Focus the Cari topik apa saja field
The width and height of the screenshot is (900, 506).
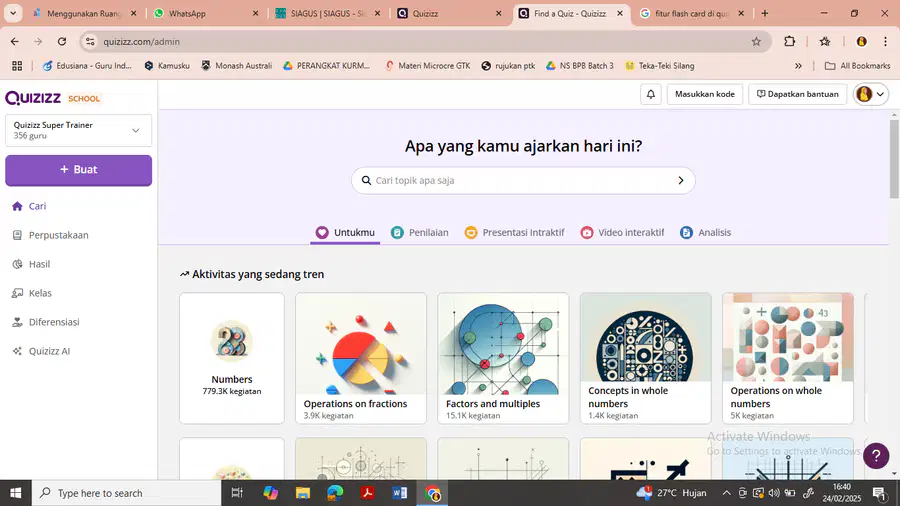(523, 180)
